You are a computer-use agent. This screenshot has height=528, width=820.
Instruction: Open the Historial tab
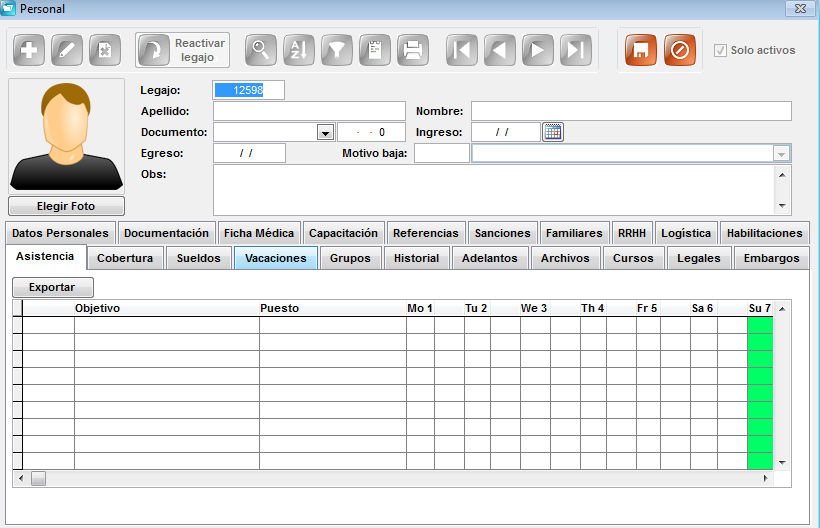click(416, 258)
